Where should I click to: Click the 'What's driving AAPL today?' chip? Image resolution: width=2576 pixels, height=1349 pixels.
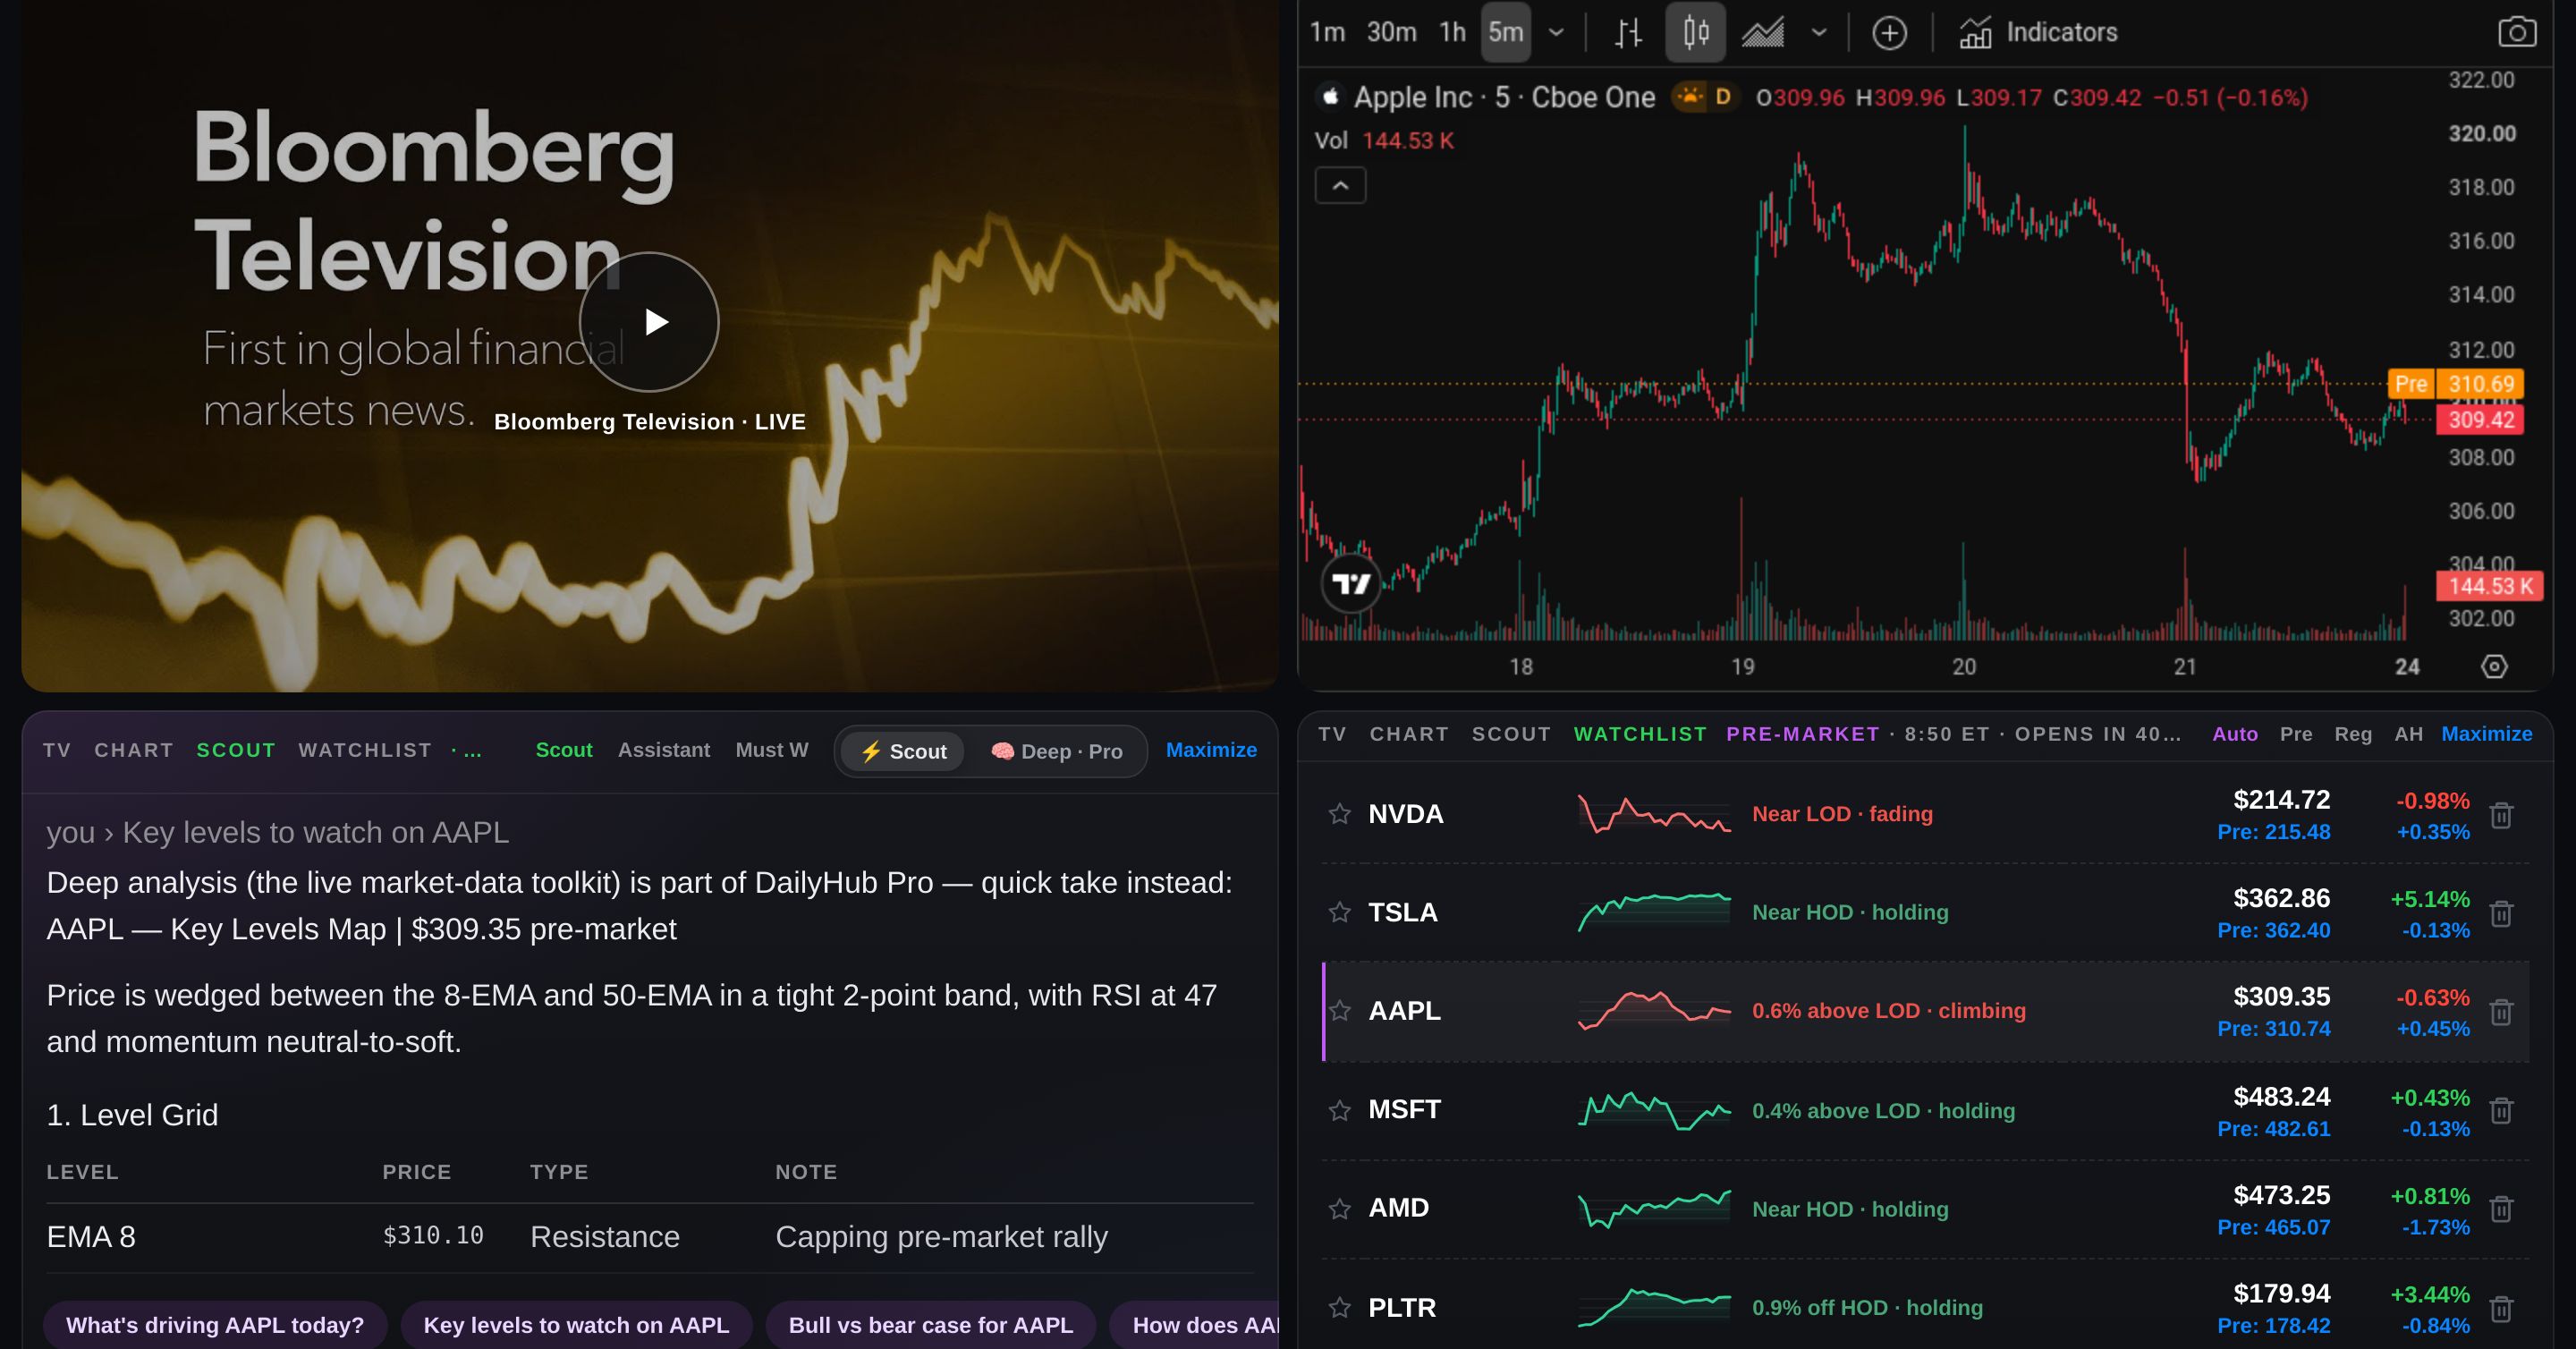(x=215, y=1325)
